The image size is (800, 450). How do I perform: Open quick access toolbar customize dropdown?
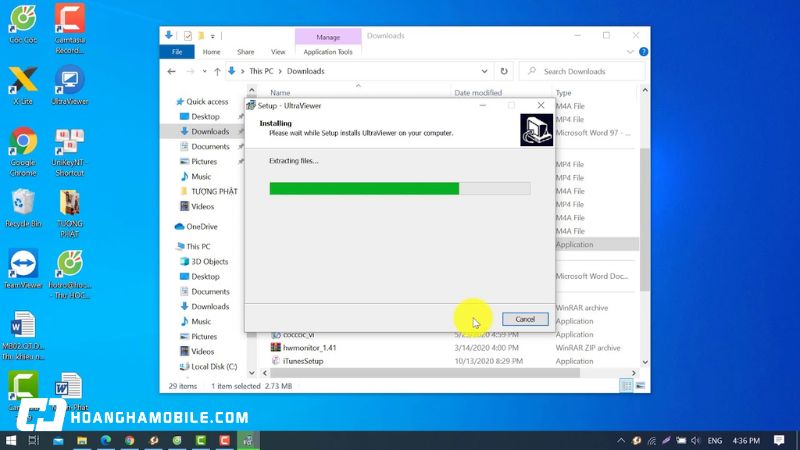point(213,36)
